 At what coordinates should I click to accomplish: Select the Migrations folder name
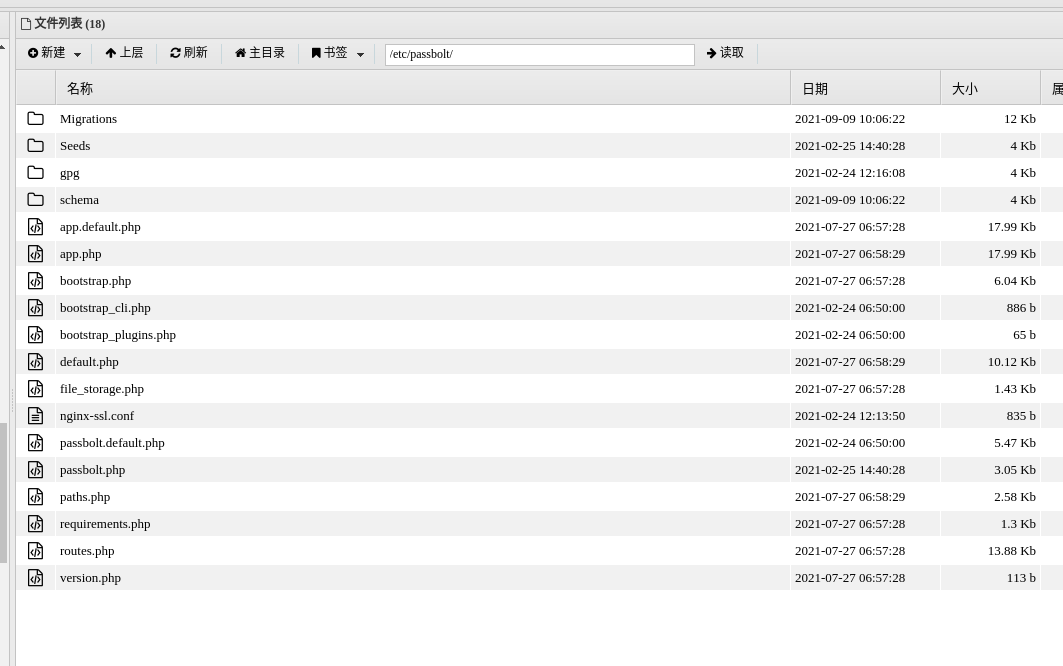click(88, 119)
